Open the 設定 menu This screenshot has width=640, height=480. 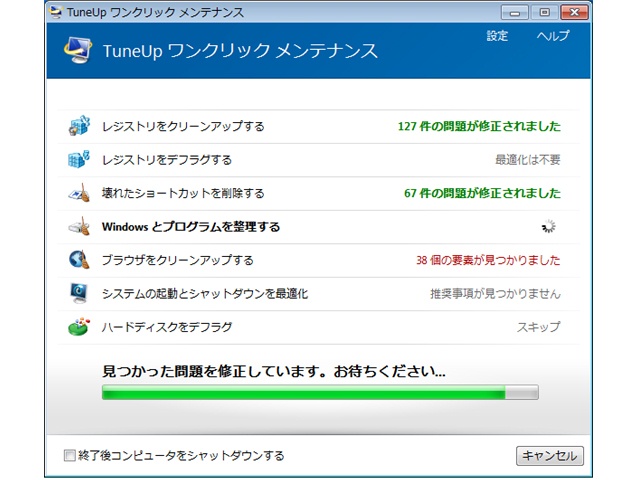(497, 36)
